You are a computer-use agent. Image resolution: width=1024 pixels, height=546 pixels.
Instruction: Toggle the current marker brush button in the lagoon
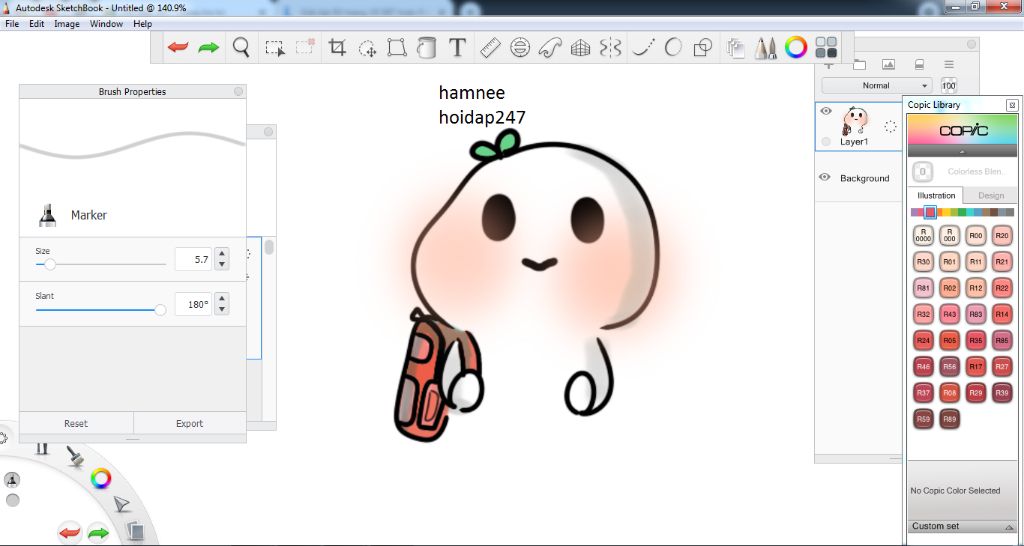(12, 480)
